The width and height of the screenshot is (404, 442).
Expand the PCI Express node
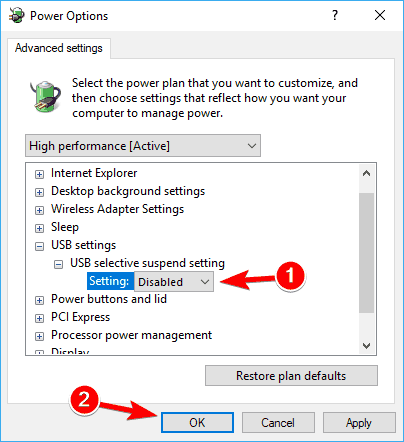(x=39, y=318)
